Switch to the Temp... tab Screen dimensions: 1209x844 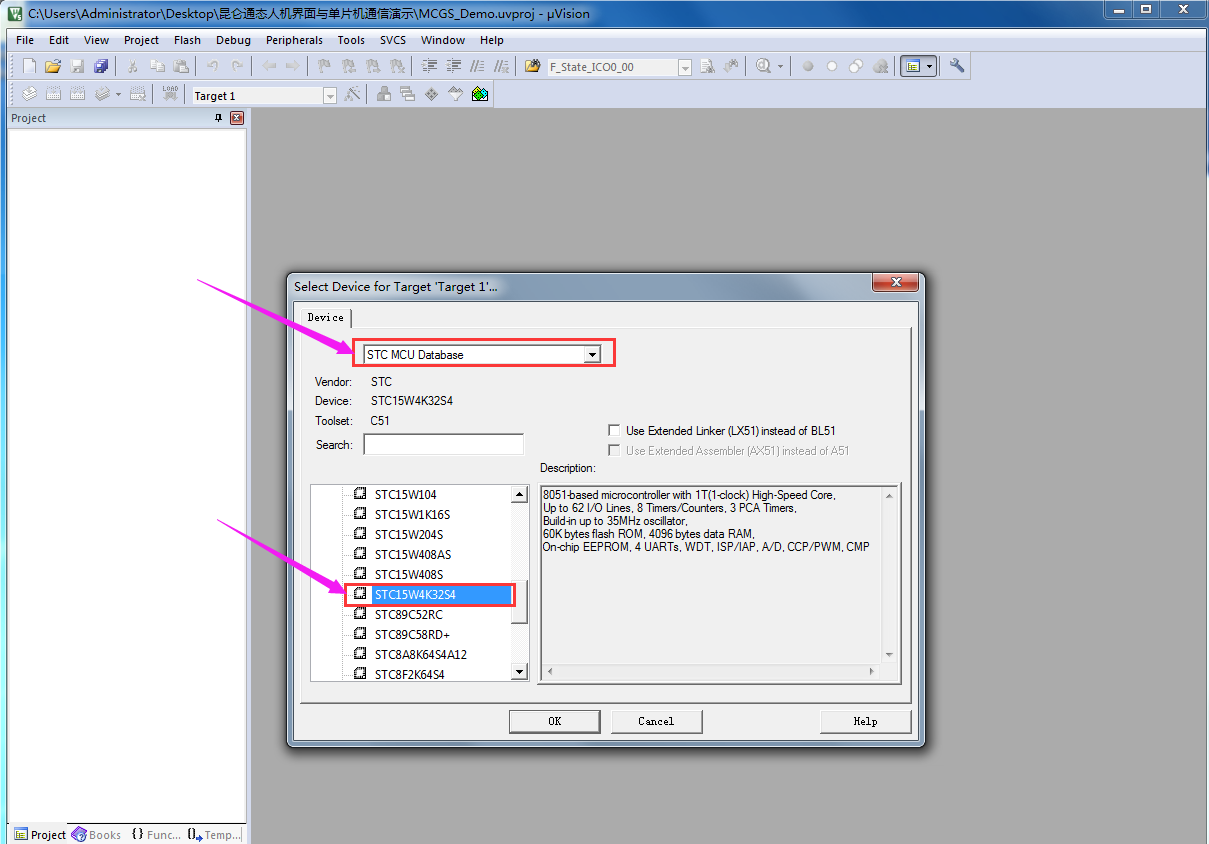(x=213, y=834)
